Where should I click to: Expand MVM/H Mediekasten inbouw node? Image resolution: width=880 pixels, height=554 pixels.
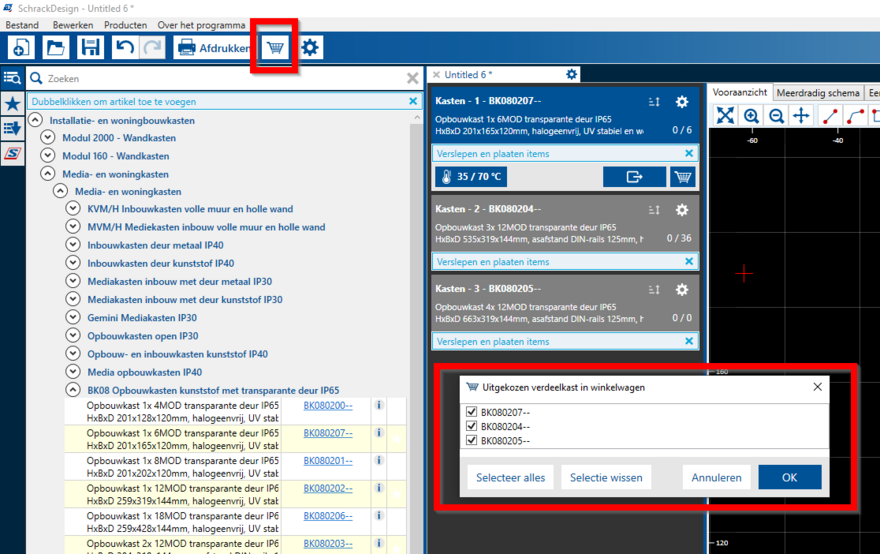click(x=72, y=226)
